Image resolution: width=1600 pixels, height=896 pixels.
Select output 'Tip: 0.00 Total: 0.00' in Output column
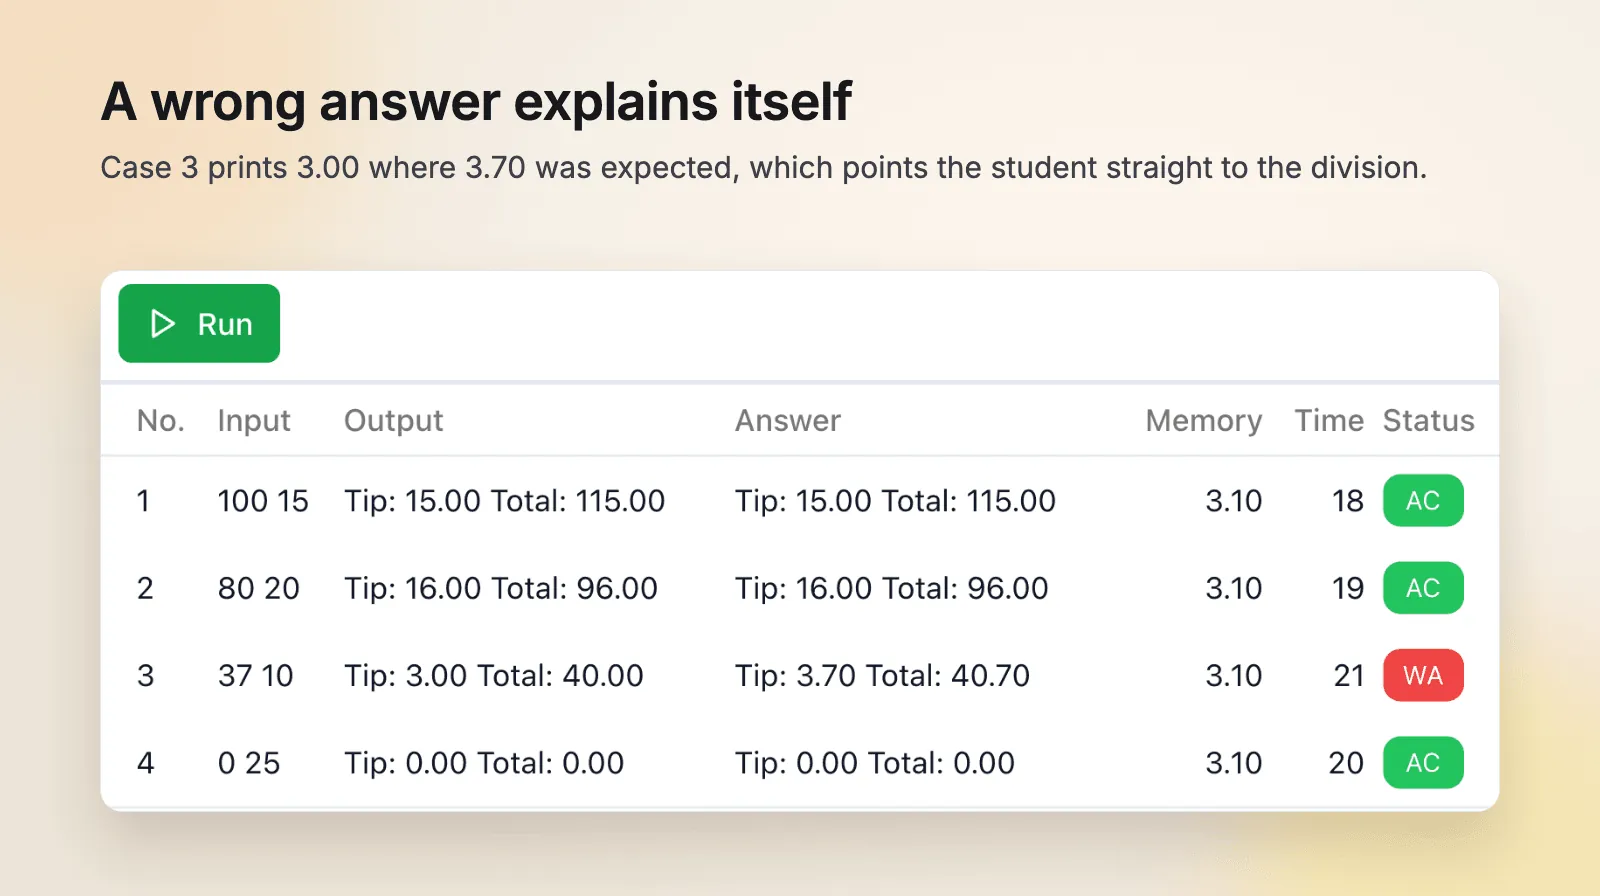point(484,763)
